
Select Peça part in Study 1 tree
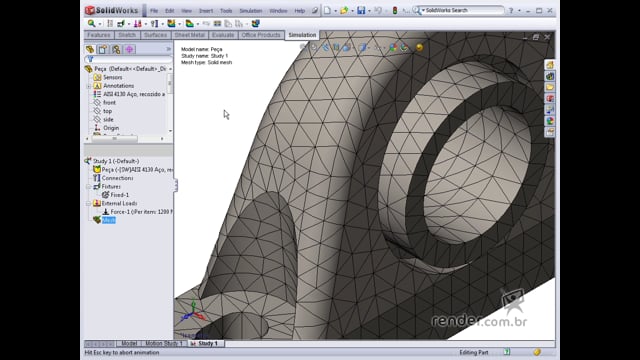pyautogui.click(x=137, y=170)
